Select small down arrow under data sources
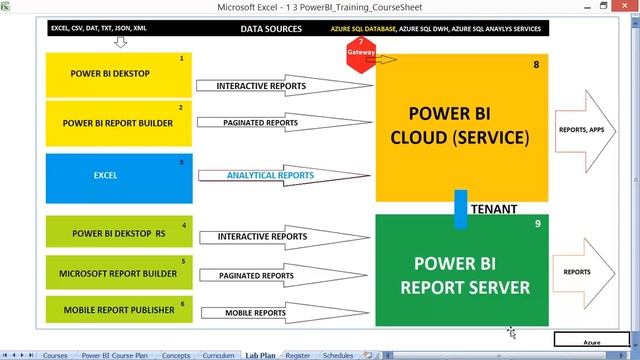 pos(120,42)
